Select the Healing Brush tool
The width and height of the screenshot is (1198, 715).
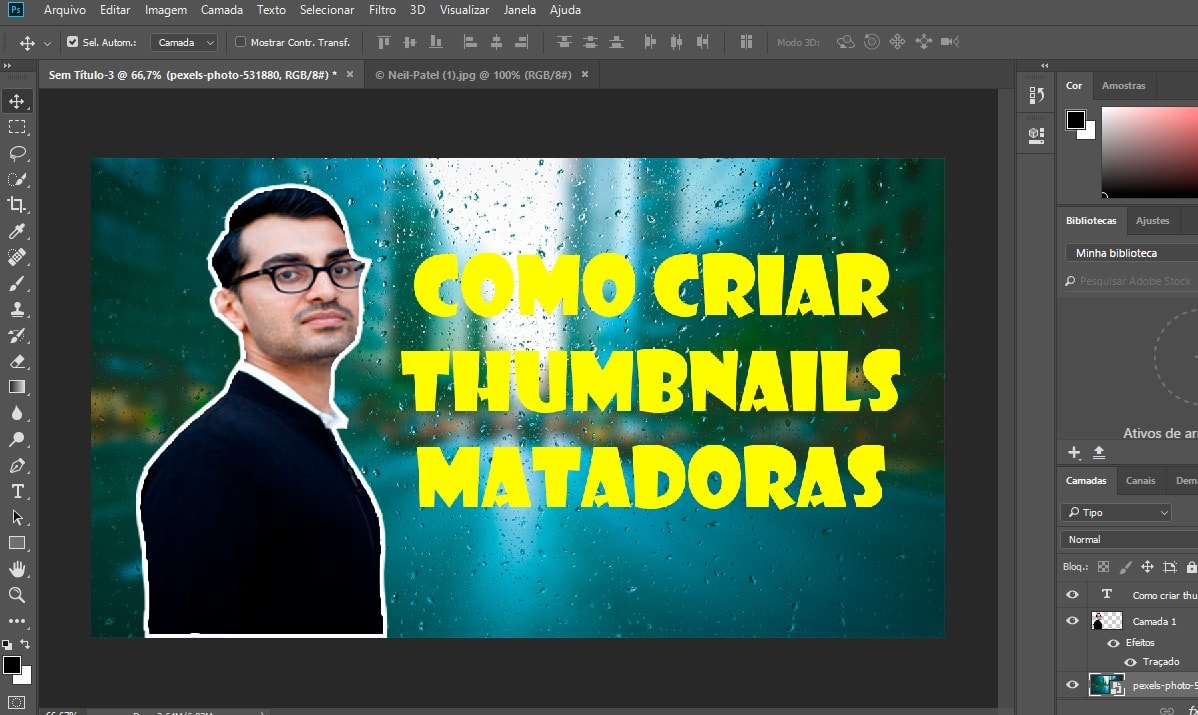click(x=17, y=257)
